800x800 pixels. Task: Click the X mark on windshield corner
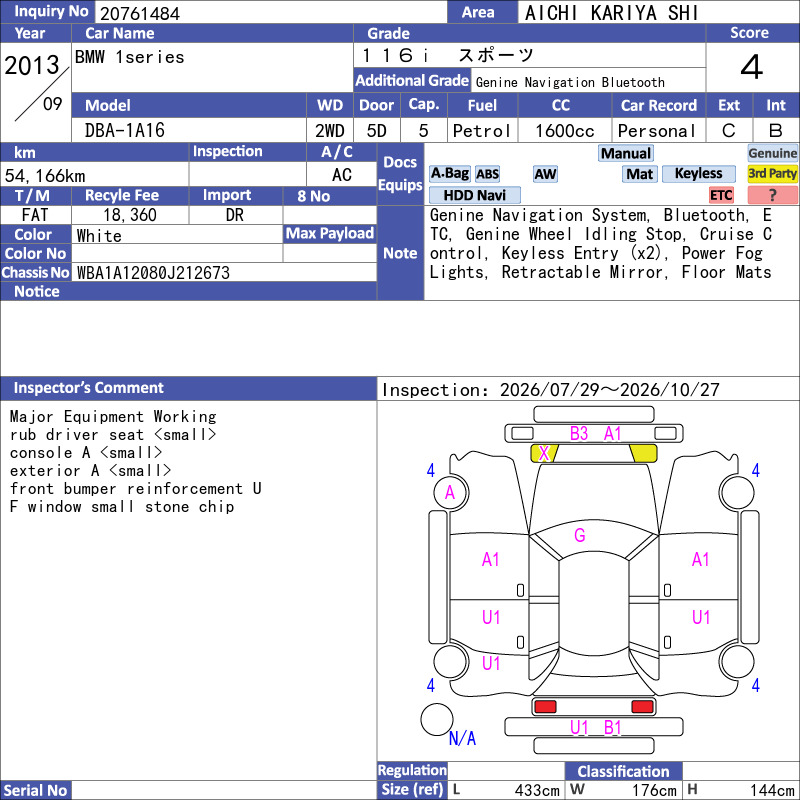tap(544, 453)
